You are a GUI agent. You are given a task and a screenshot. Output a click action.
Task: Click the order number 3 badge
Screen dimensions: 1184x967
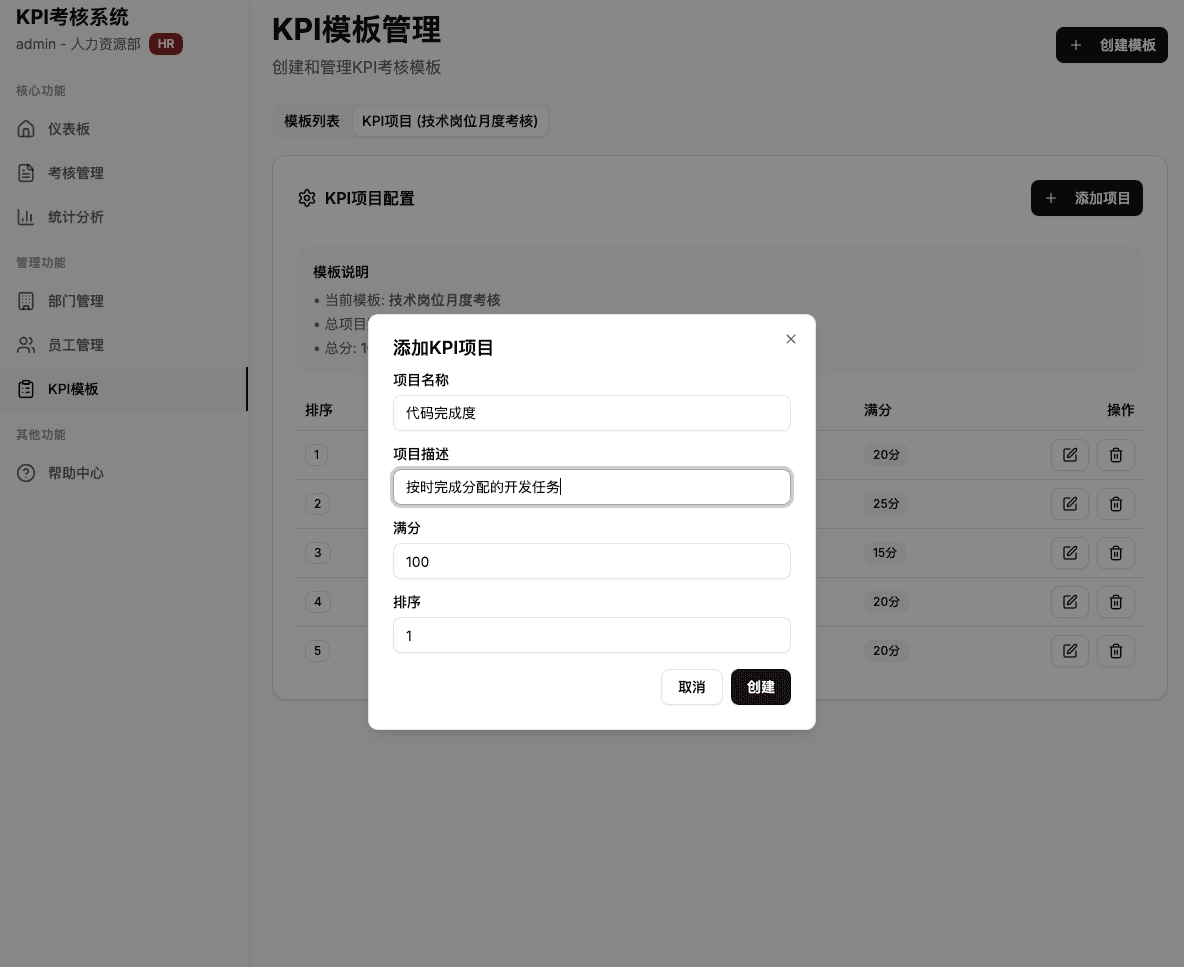318,553
